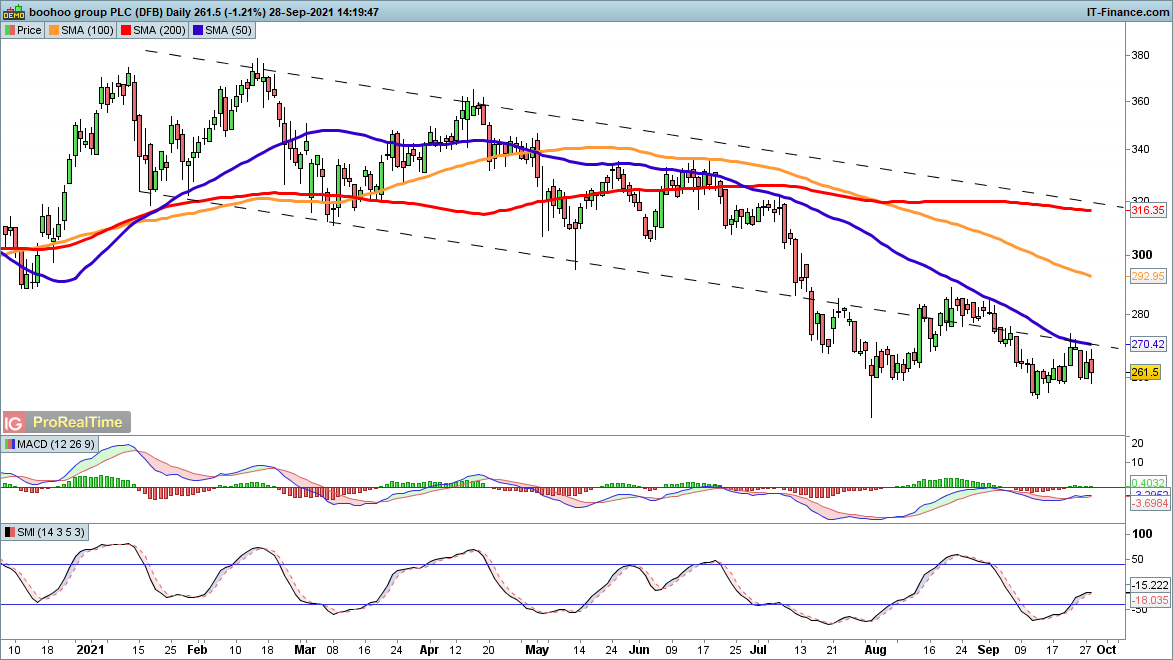This screenshot has height=660, width=1173.
Task: Click the -18.035 SMI signal value
Action: pyautogui.click(x=1149, y=600)
